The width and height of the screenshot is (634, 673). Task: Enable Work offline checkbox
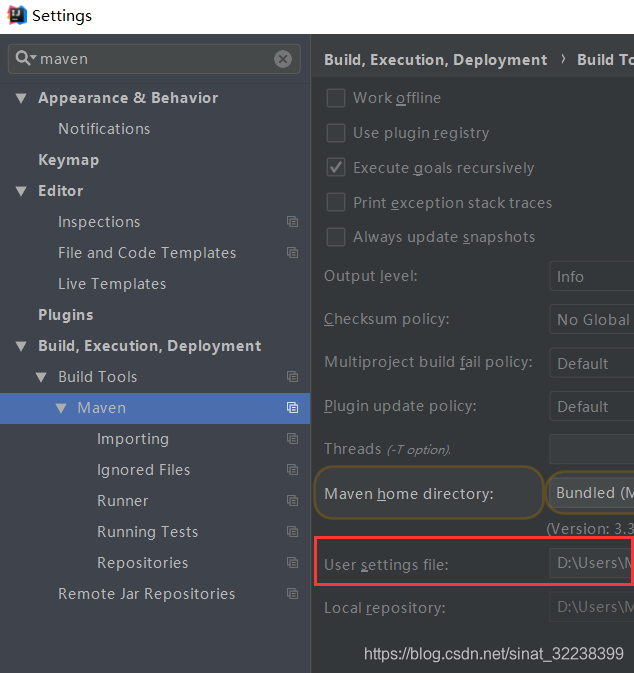pyautogui.click(x=336, y=98)
